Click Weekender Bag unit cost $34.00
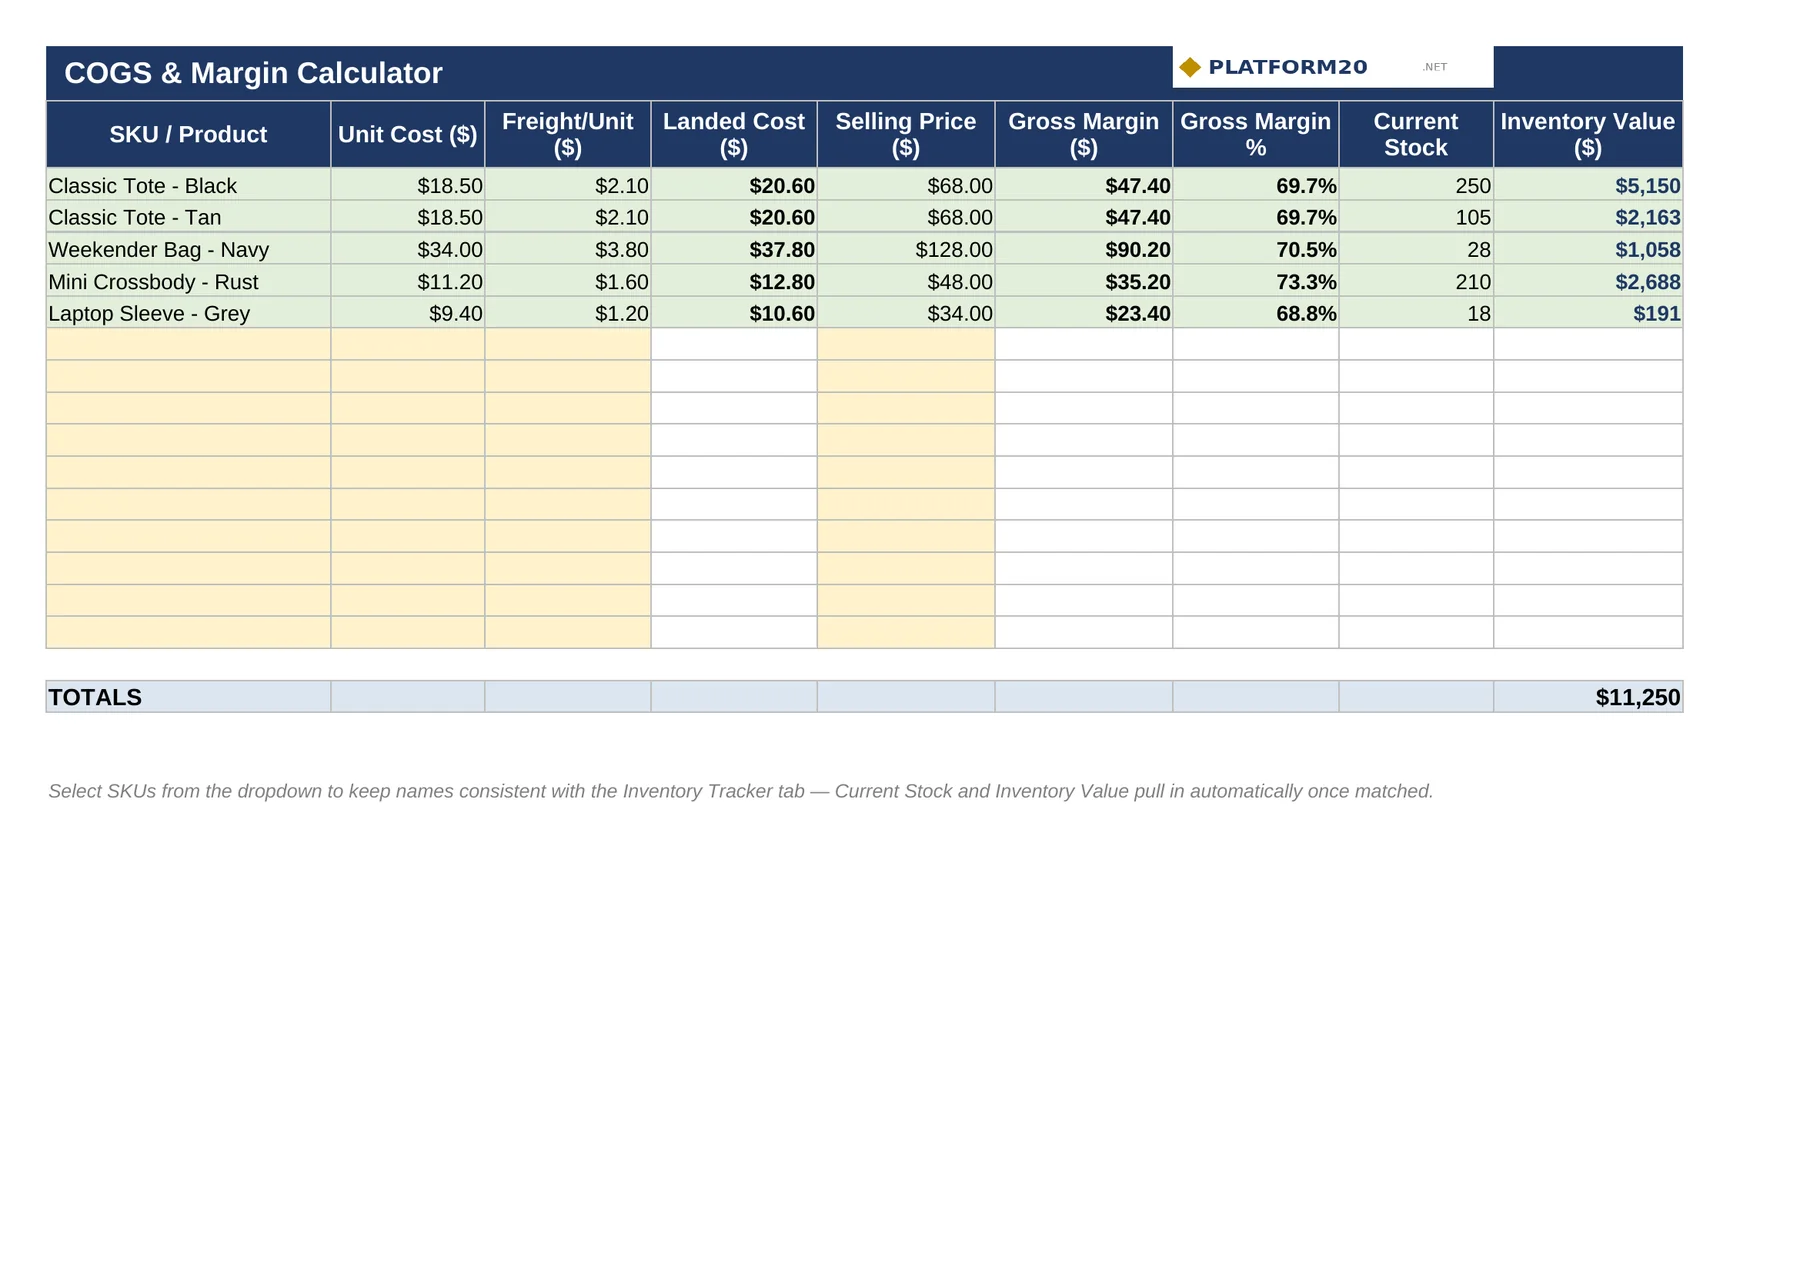1800x1272 pixels. point(408,249)
